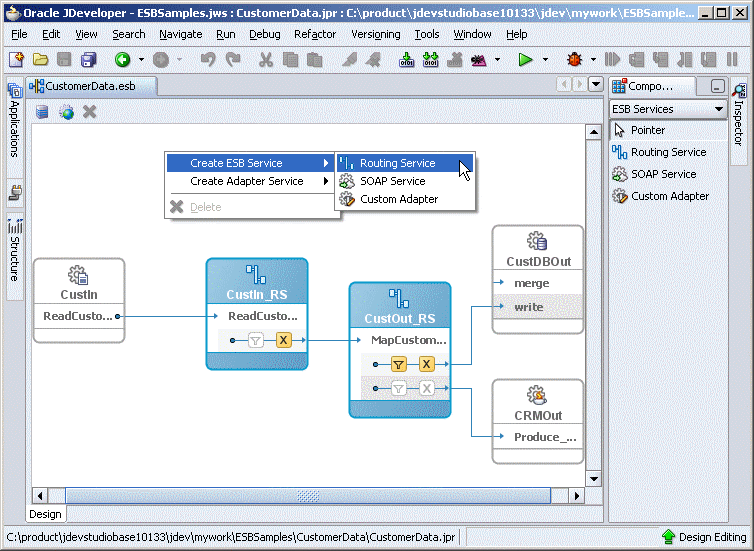Click the Components palette tab
754x551 pixels.
[x=650, y=86]
